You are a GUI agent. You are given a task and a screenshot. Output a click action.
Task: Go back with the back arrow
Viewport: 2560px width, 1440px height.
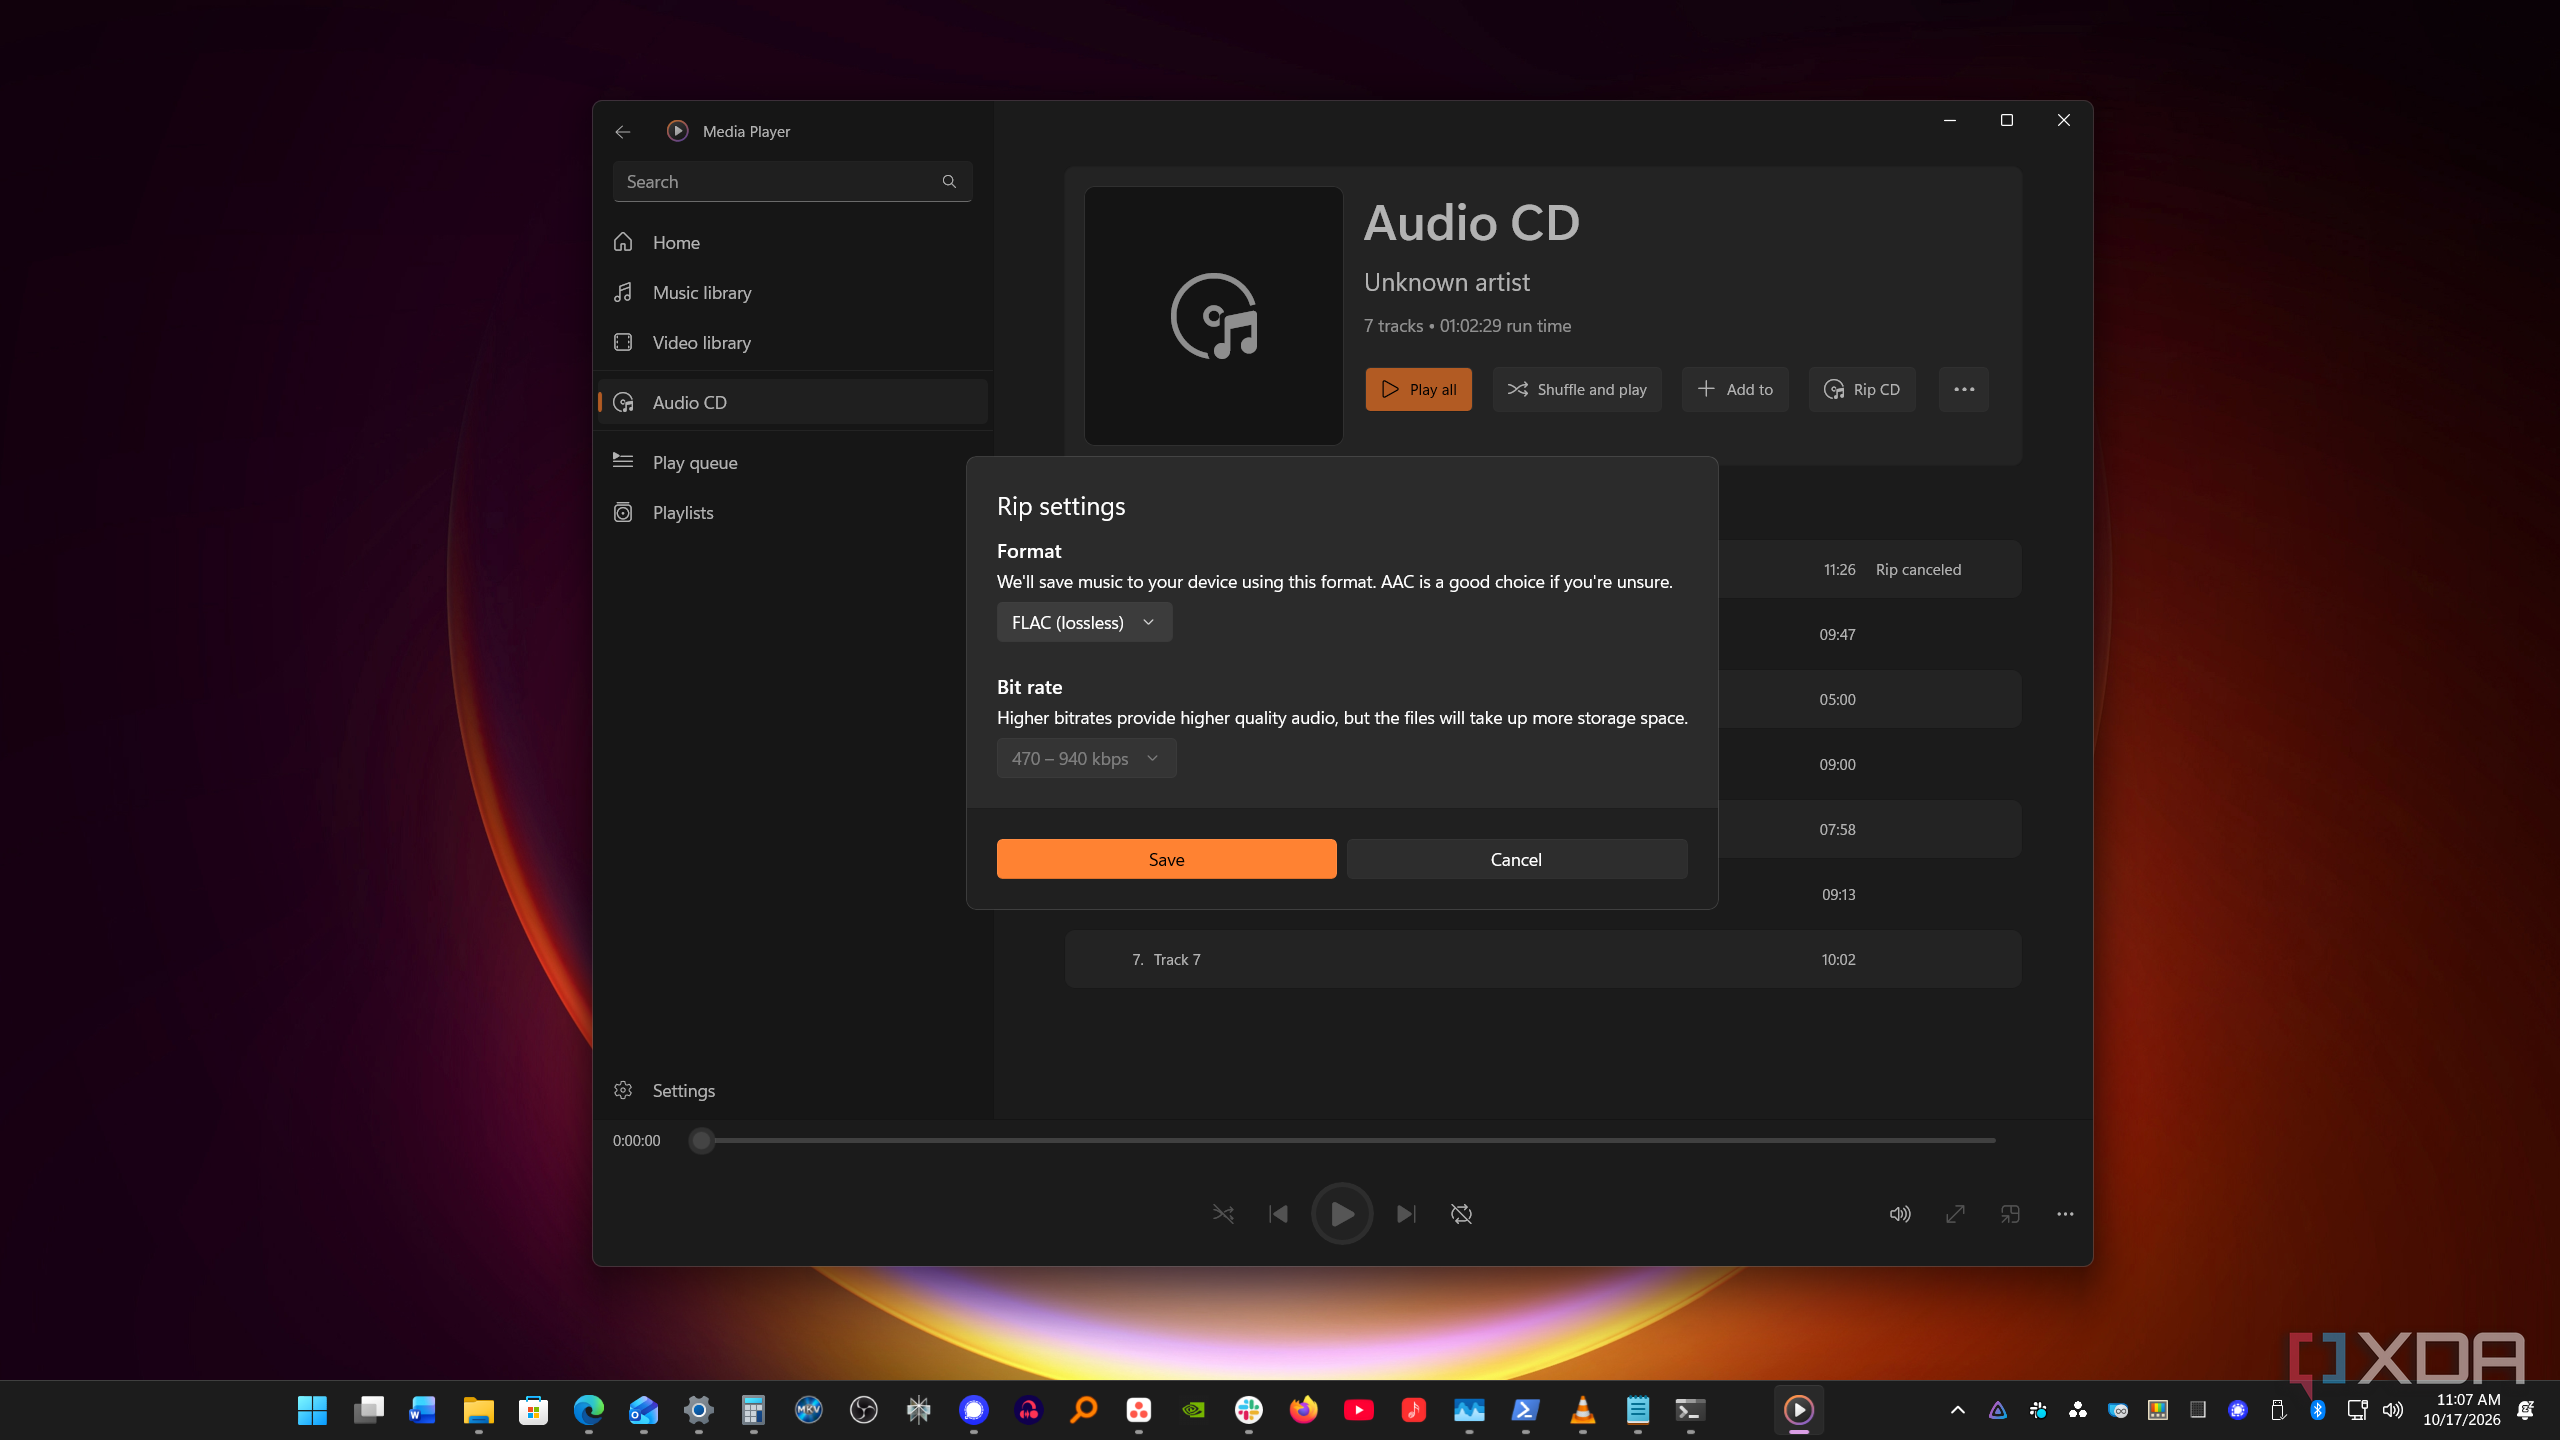coord(622,131)
